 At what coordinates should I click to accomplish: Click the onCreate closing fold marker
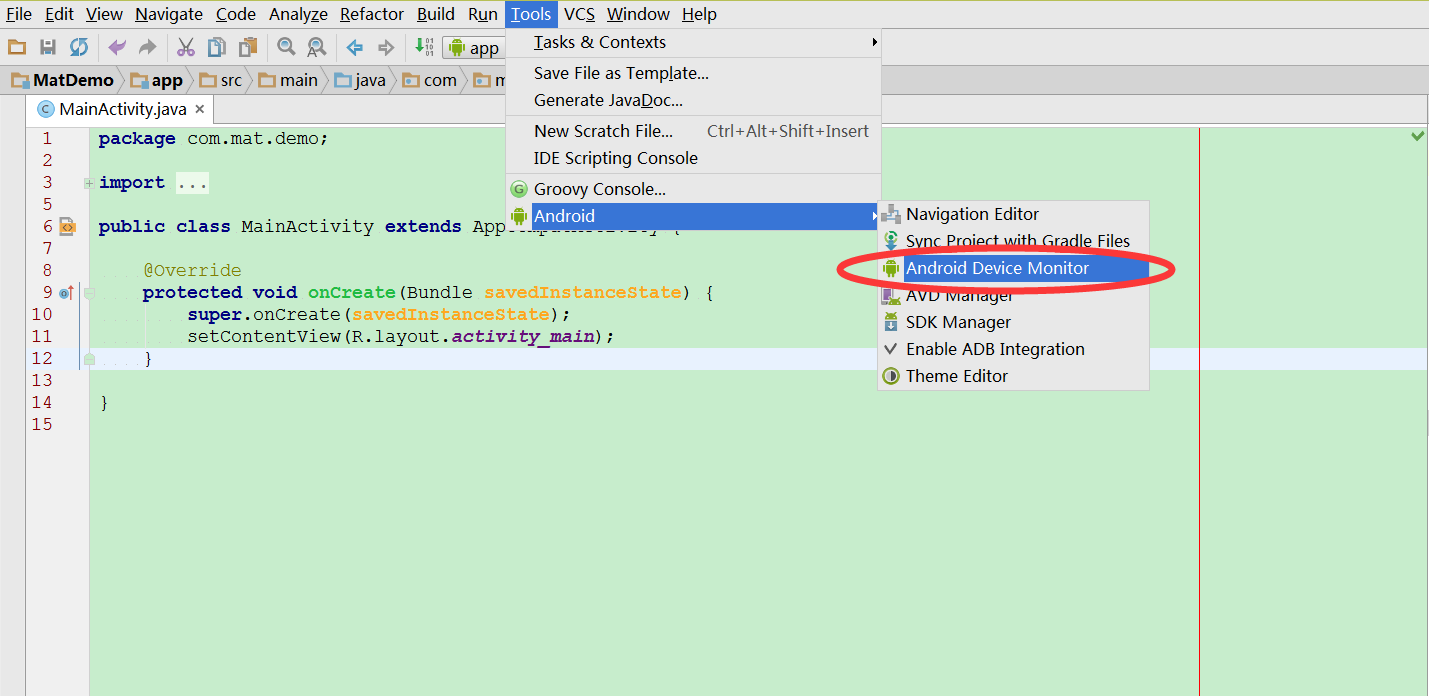[89, 359]
